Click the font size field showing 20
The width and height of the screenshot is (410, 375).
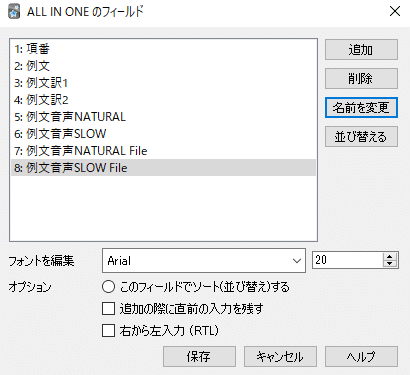click(x=347, y=260)
